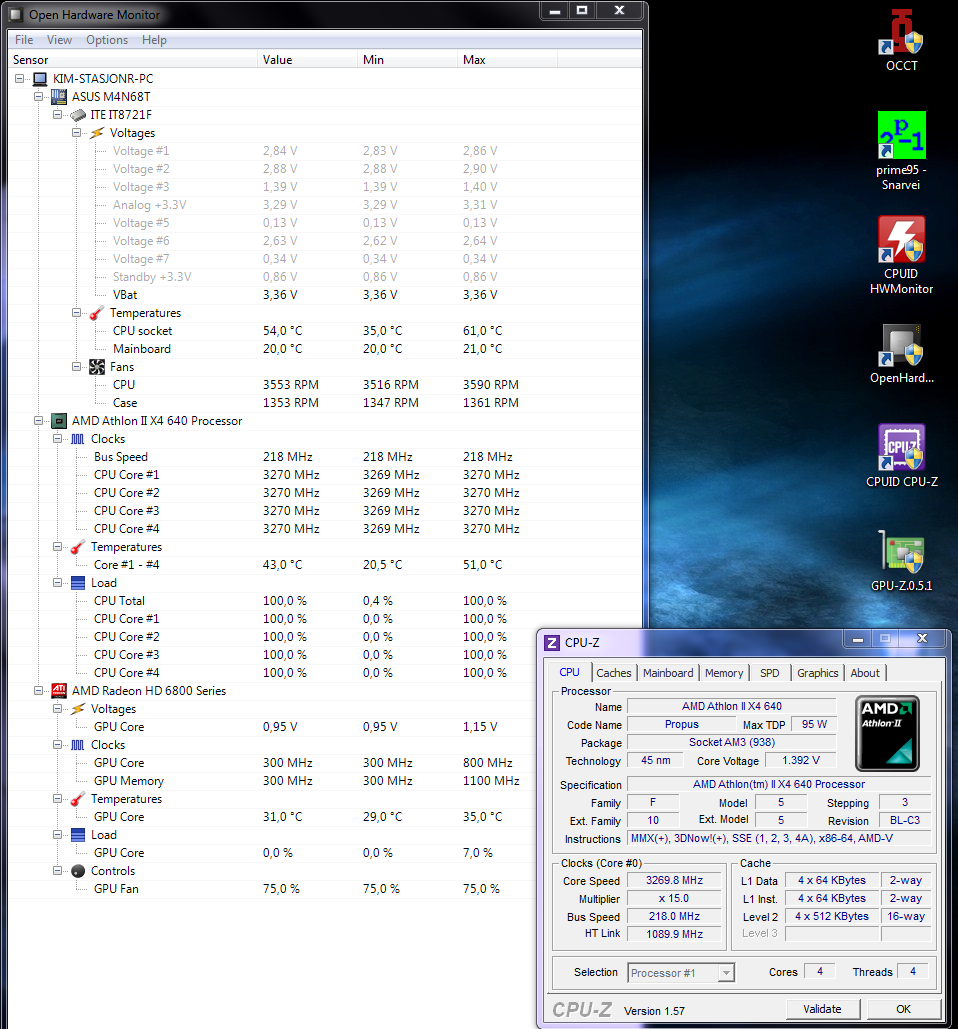Open the OpenHard... desktop shortcut
The image size is (958, 1029).
pyautogui.click(x=902, y=354)
